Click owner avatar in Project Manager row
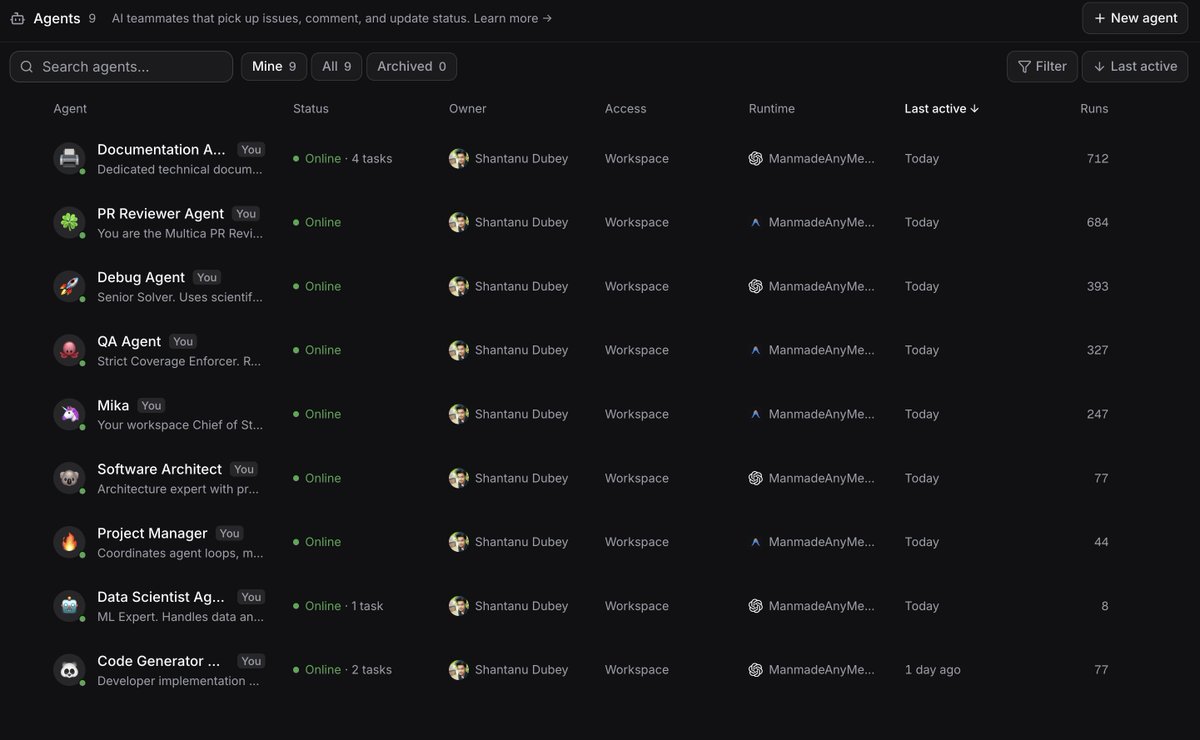The width and height of the screenshot is (1200, 740). point(459,542)
